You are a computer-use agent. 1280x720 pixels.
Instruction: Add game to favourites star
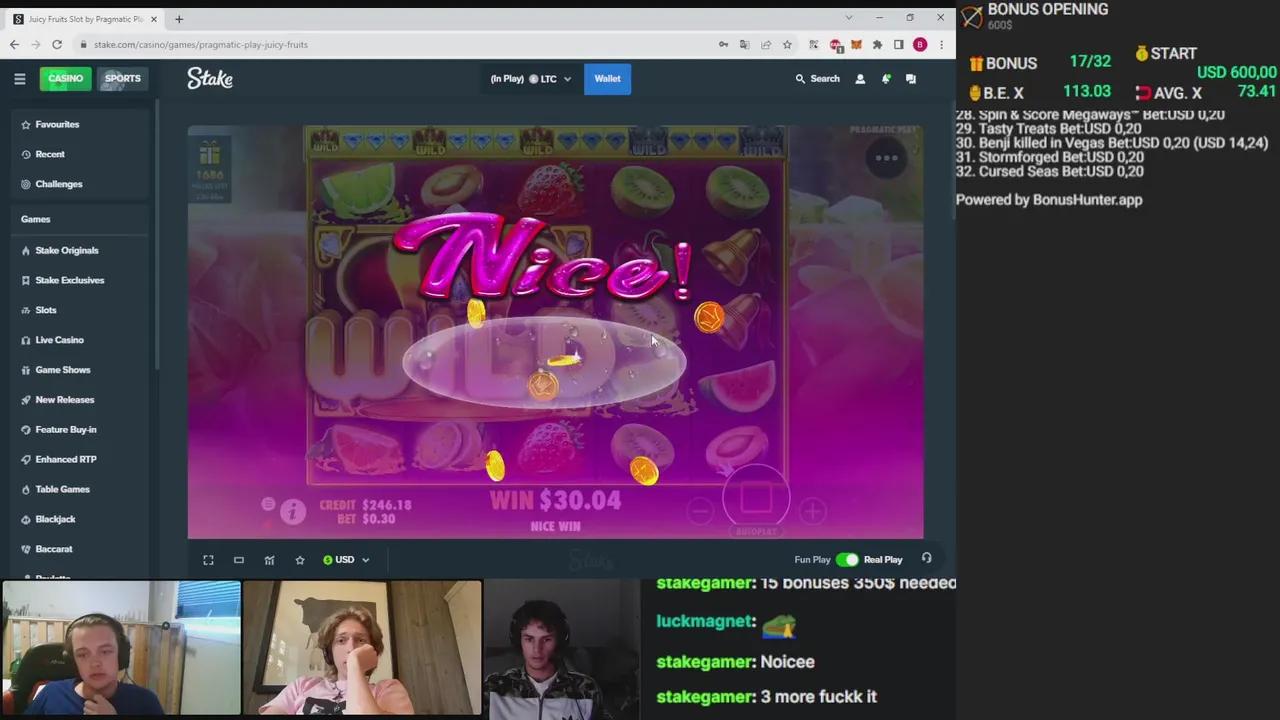click(300, 560)
